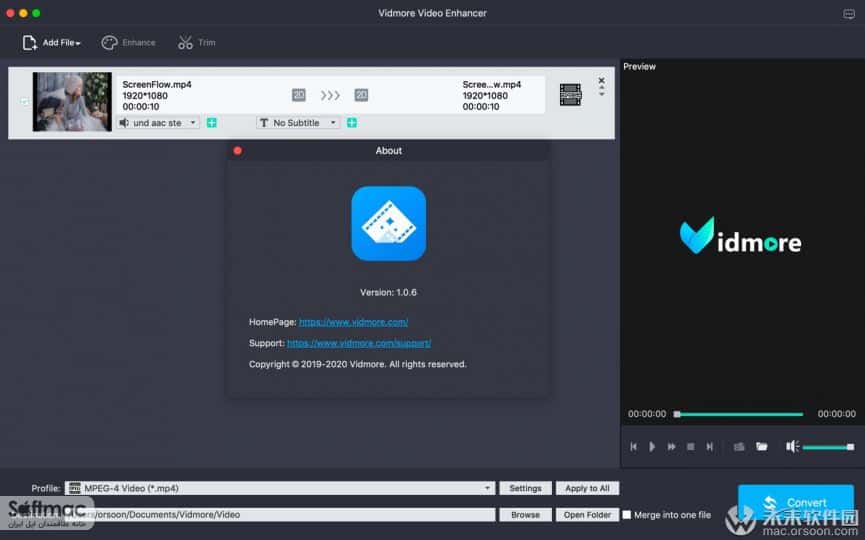Remove ScreenFlow.mp4 with the X icon
The height and width of the screenshot is (540, 865).
601,81
